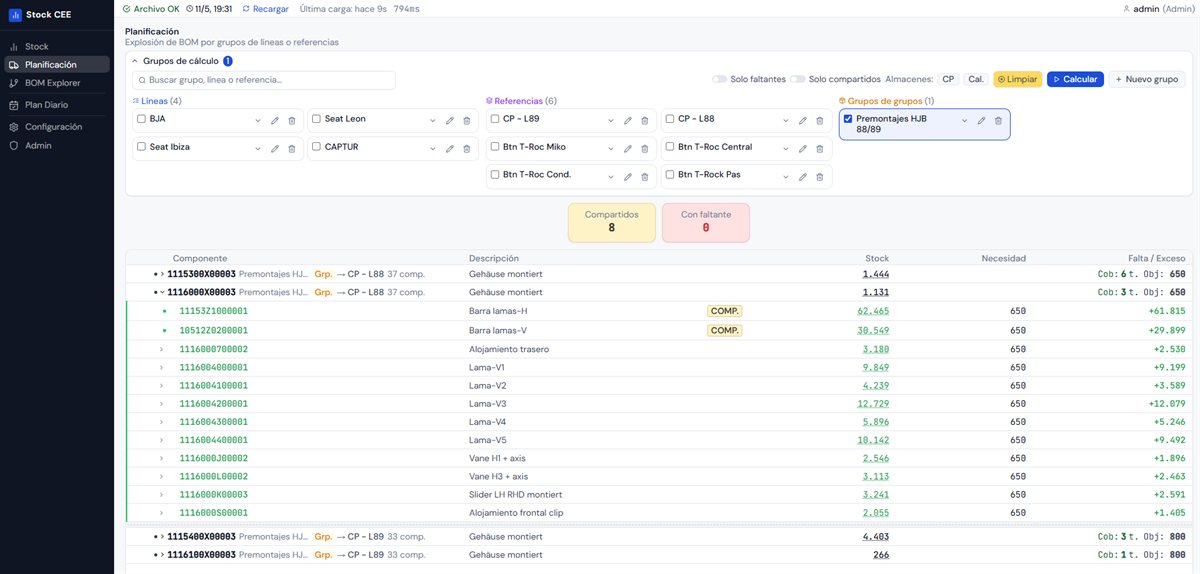The image size is (1200, 574).
Task: Enable the Solo faltantes toggle
Action: (719, 79)
